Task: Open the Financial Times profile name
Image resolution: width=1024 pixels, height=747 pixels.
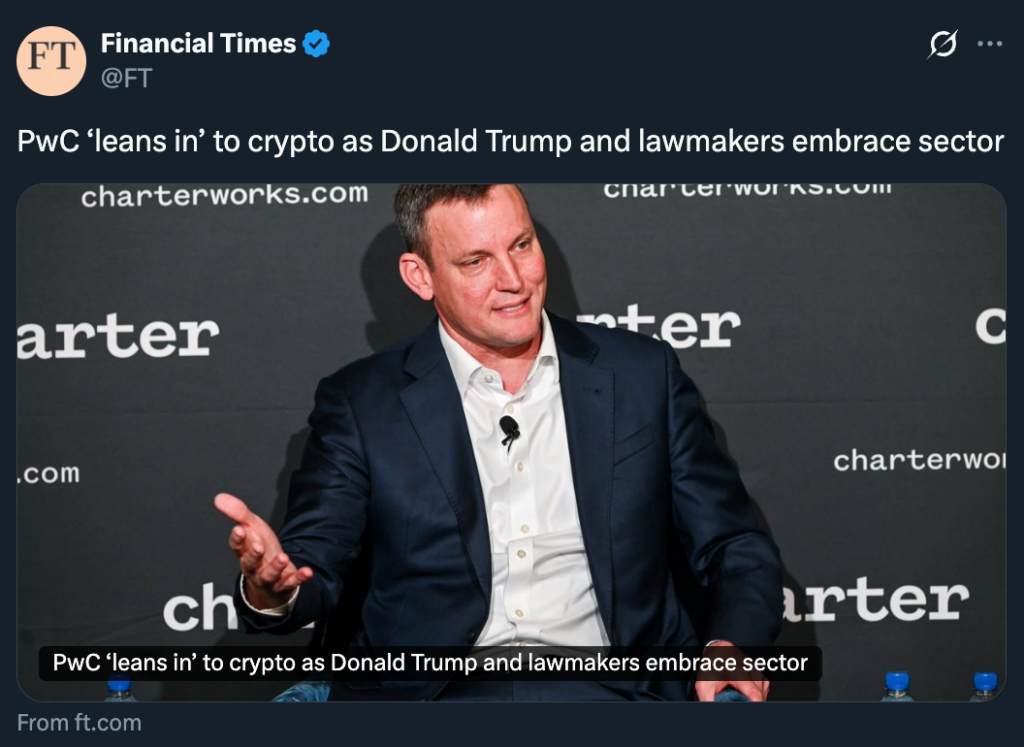Action: (198, 44)
